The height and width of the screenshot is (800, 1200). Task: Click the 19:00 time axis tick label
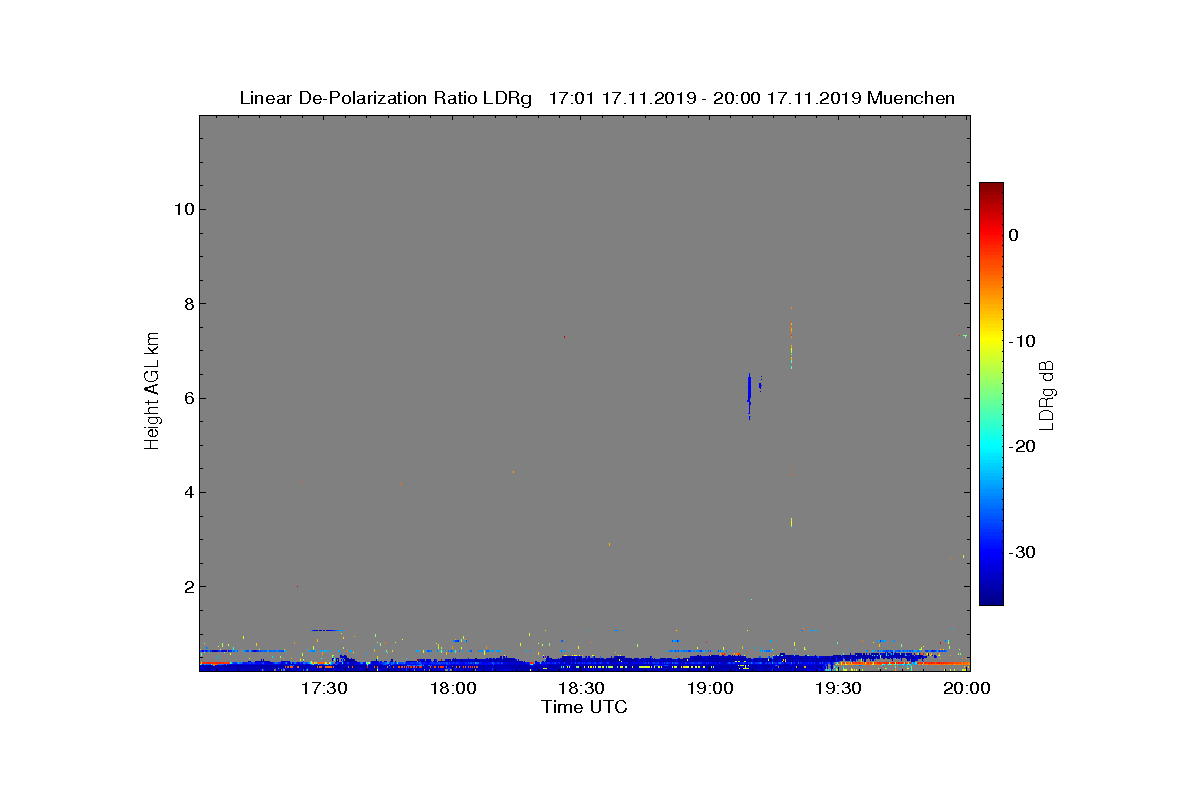coord(710,688)
